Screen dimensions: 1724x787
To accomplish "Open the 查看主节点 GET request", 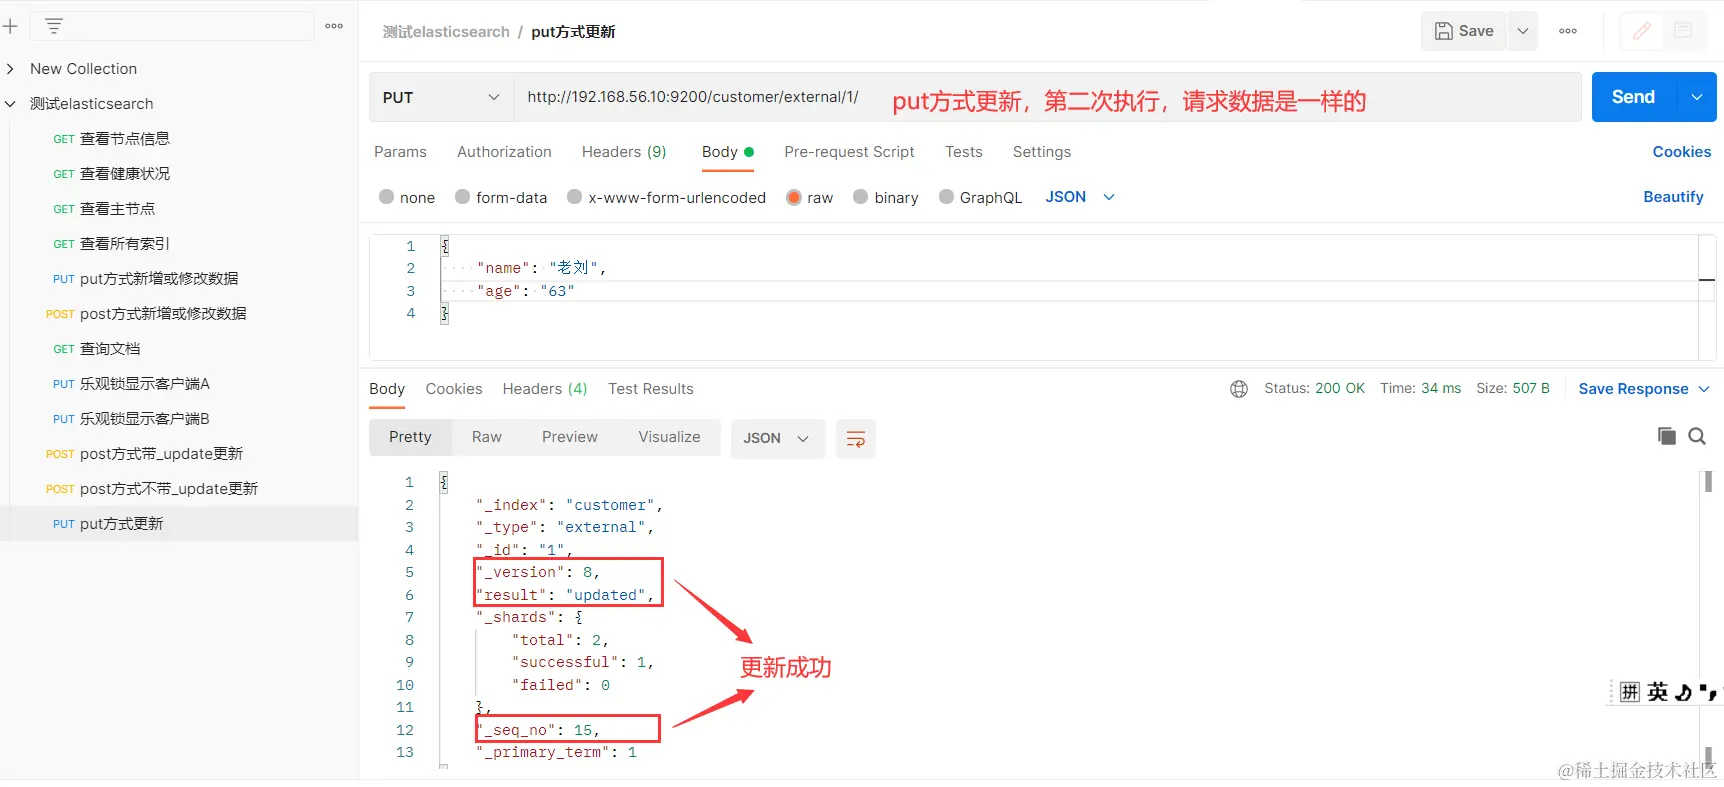I will click(x=118, y=209).
